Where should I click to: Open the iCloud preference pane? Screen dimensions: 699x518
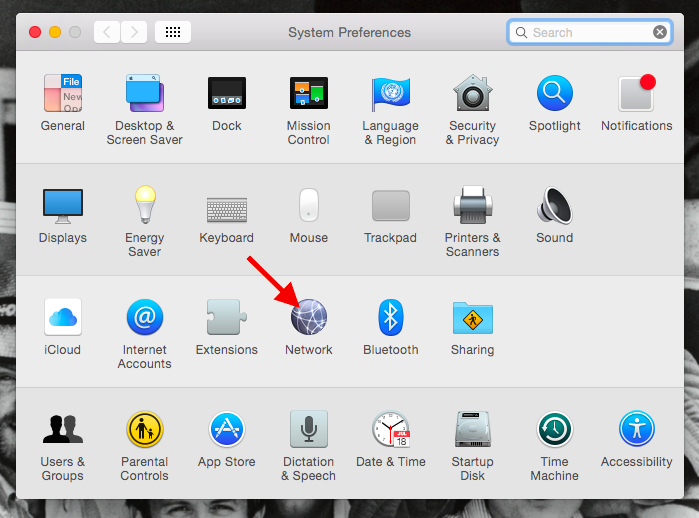click(x=62, y=318)
